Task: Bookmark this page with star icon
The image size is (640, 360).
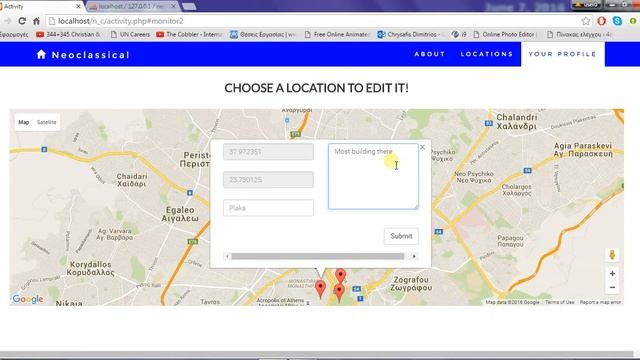Action: click(x=586, y=21)
